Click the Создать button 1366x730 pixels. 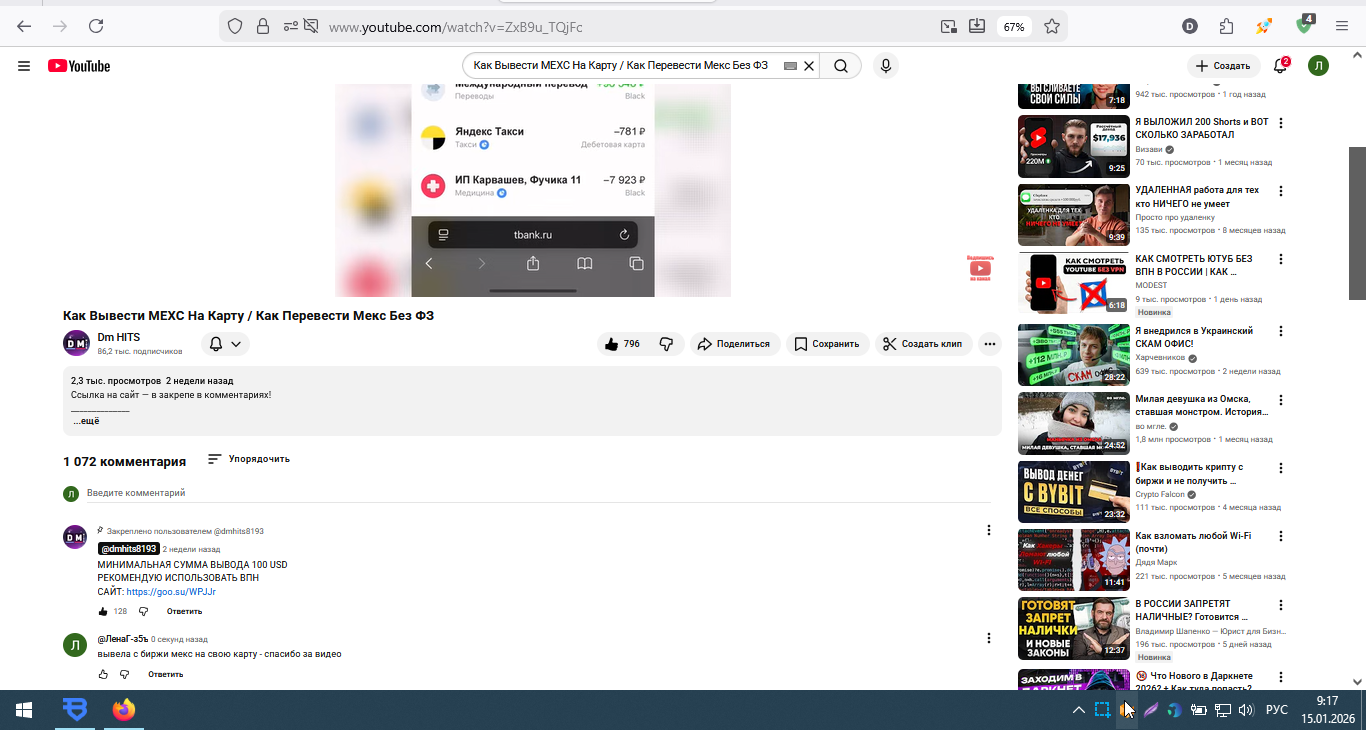(x=1224, y=66)
